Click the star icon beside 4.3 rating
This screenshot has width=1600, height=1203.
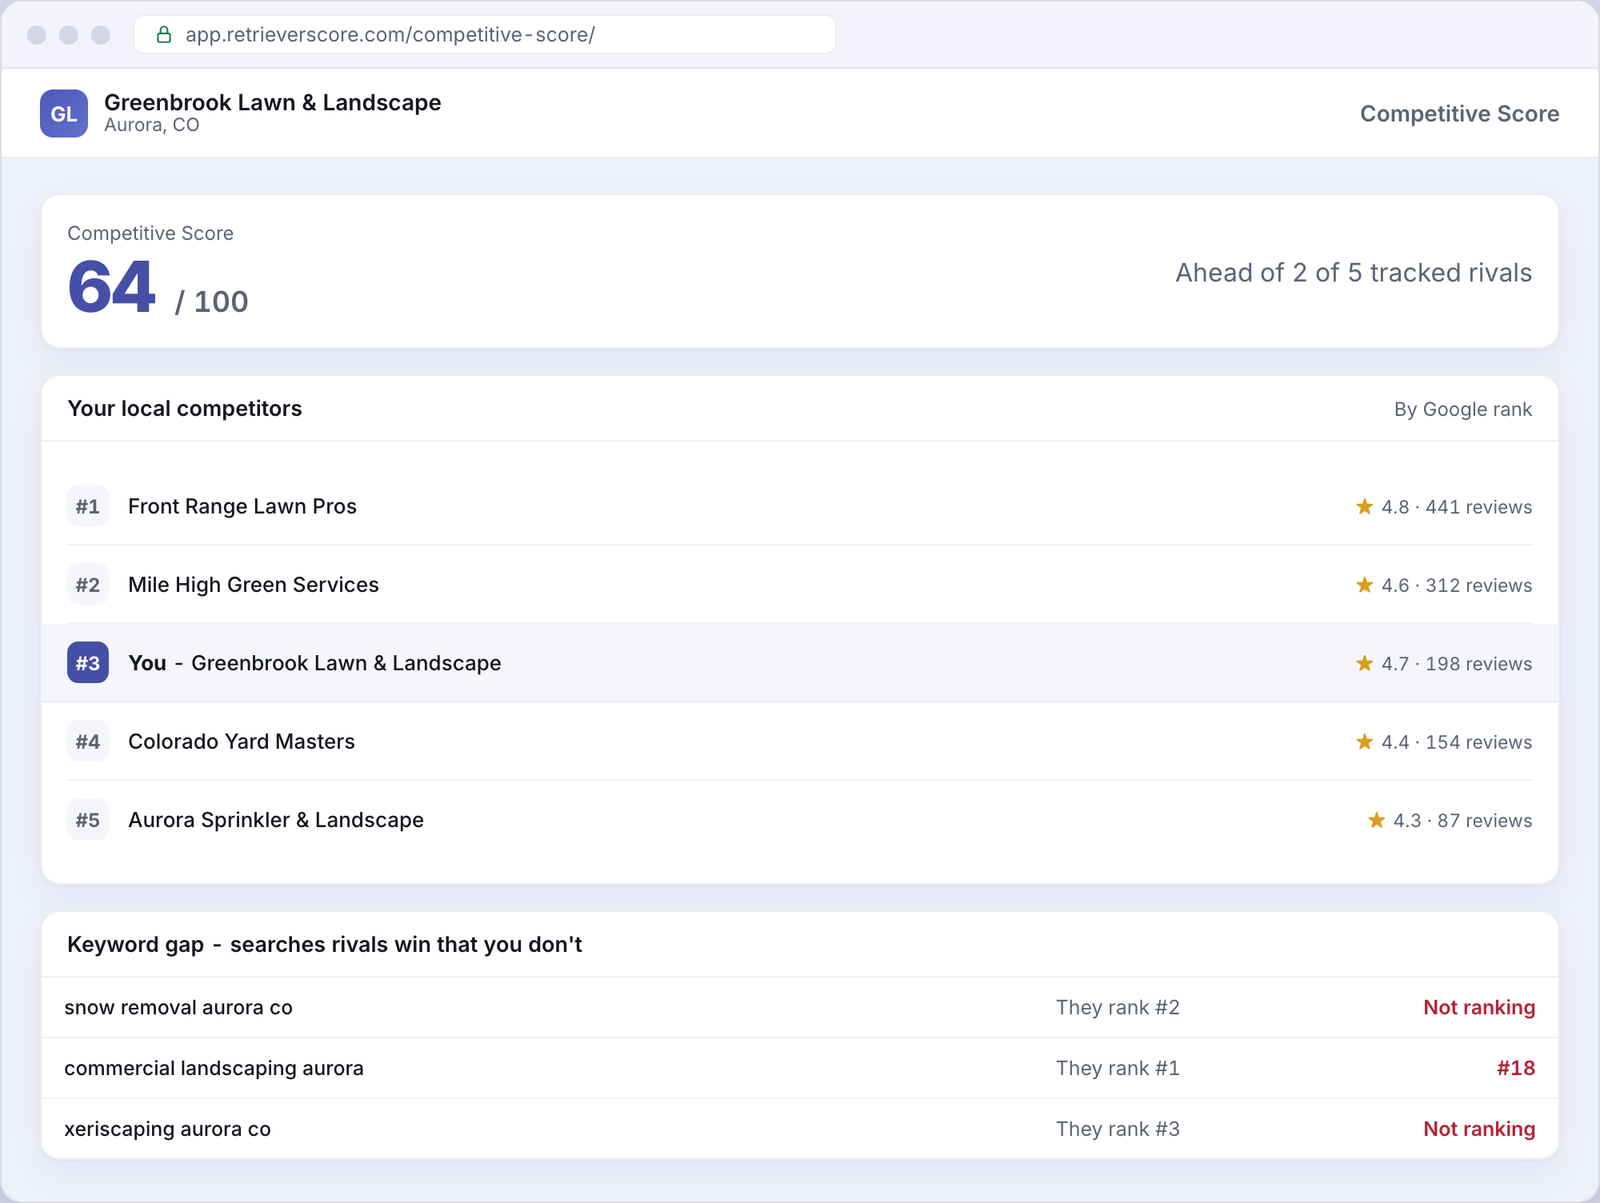tap(1376, 820)
